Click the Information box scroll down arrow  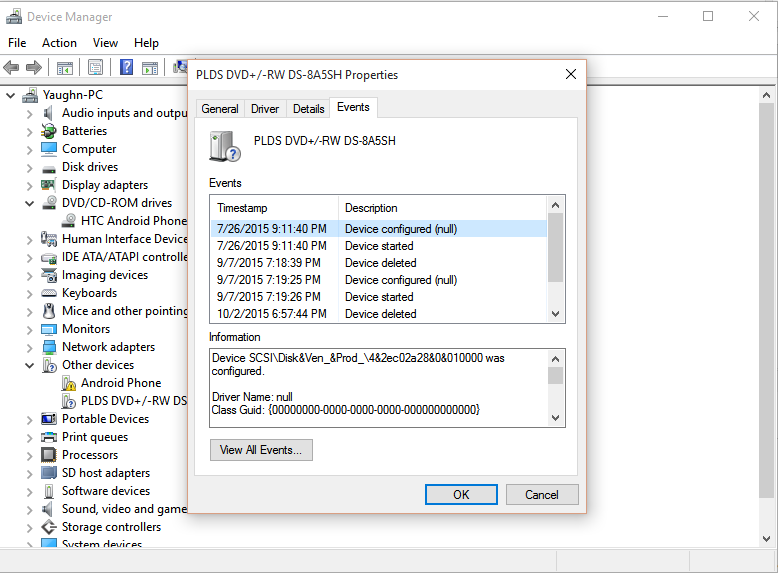[555, 418]
